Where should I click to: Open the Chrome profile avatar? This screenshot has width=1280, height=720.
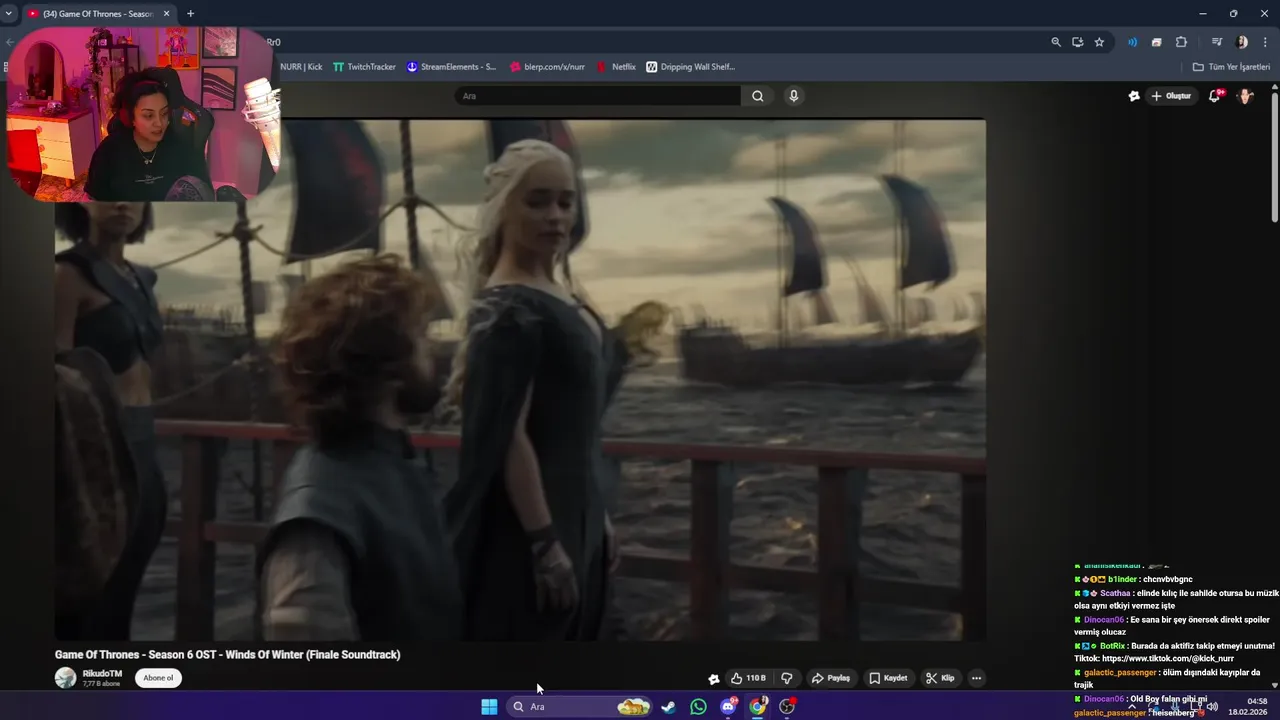tap(1242, 42)
